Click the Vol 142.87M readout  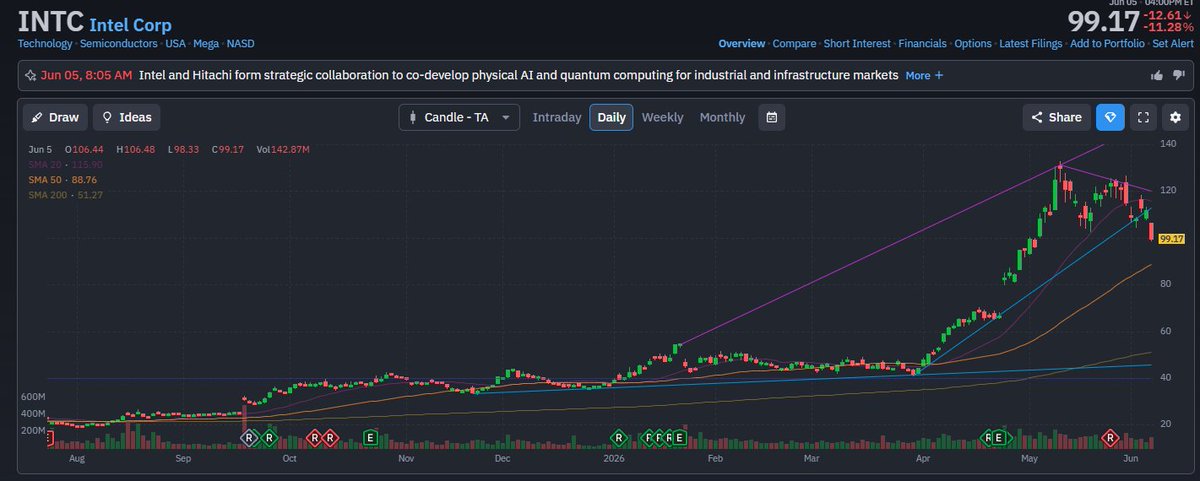284,149
